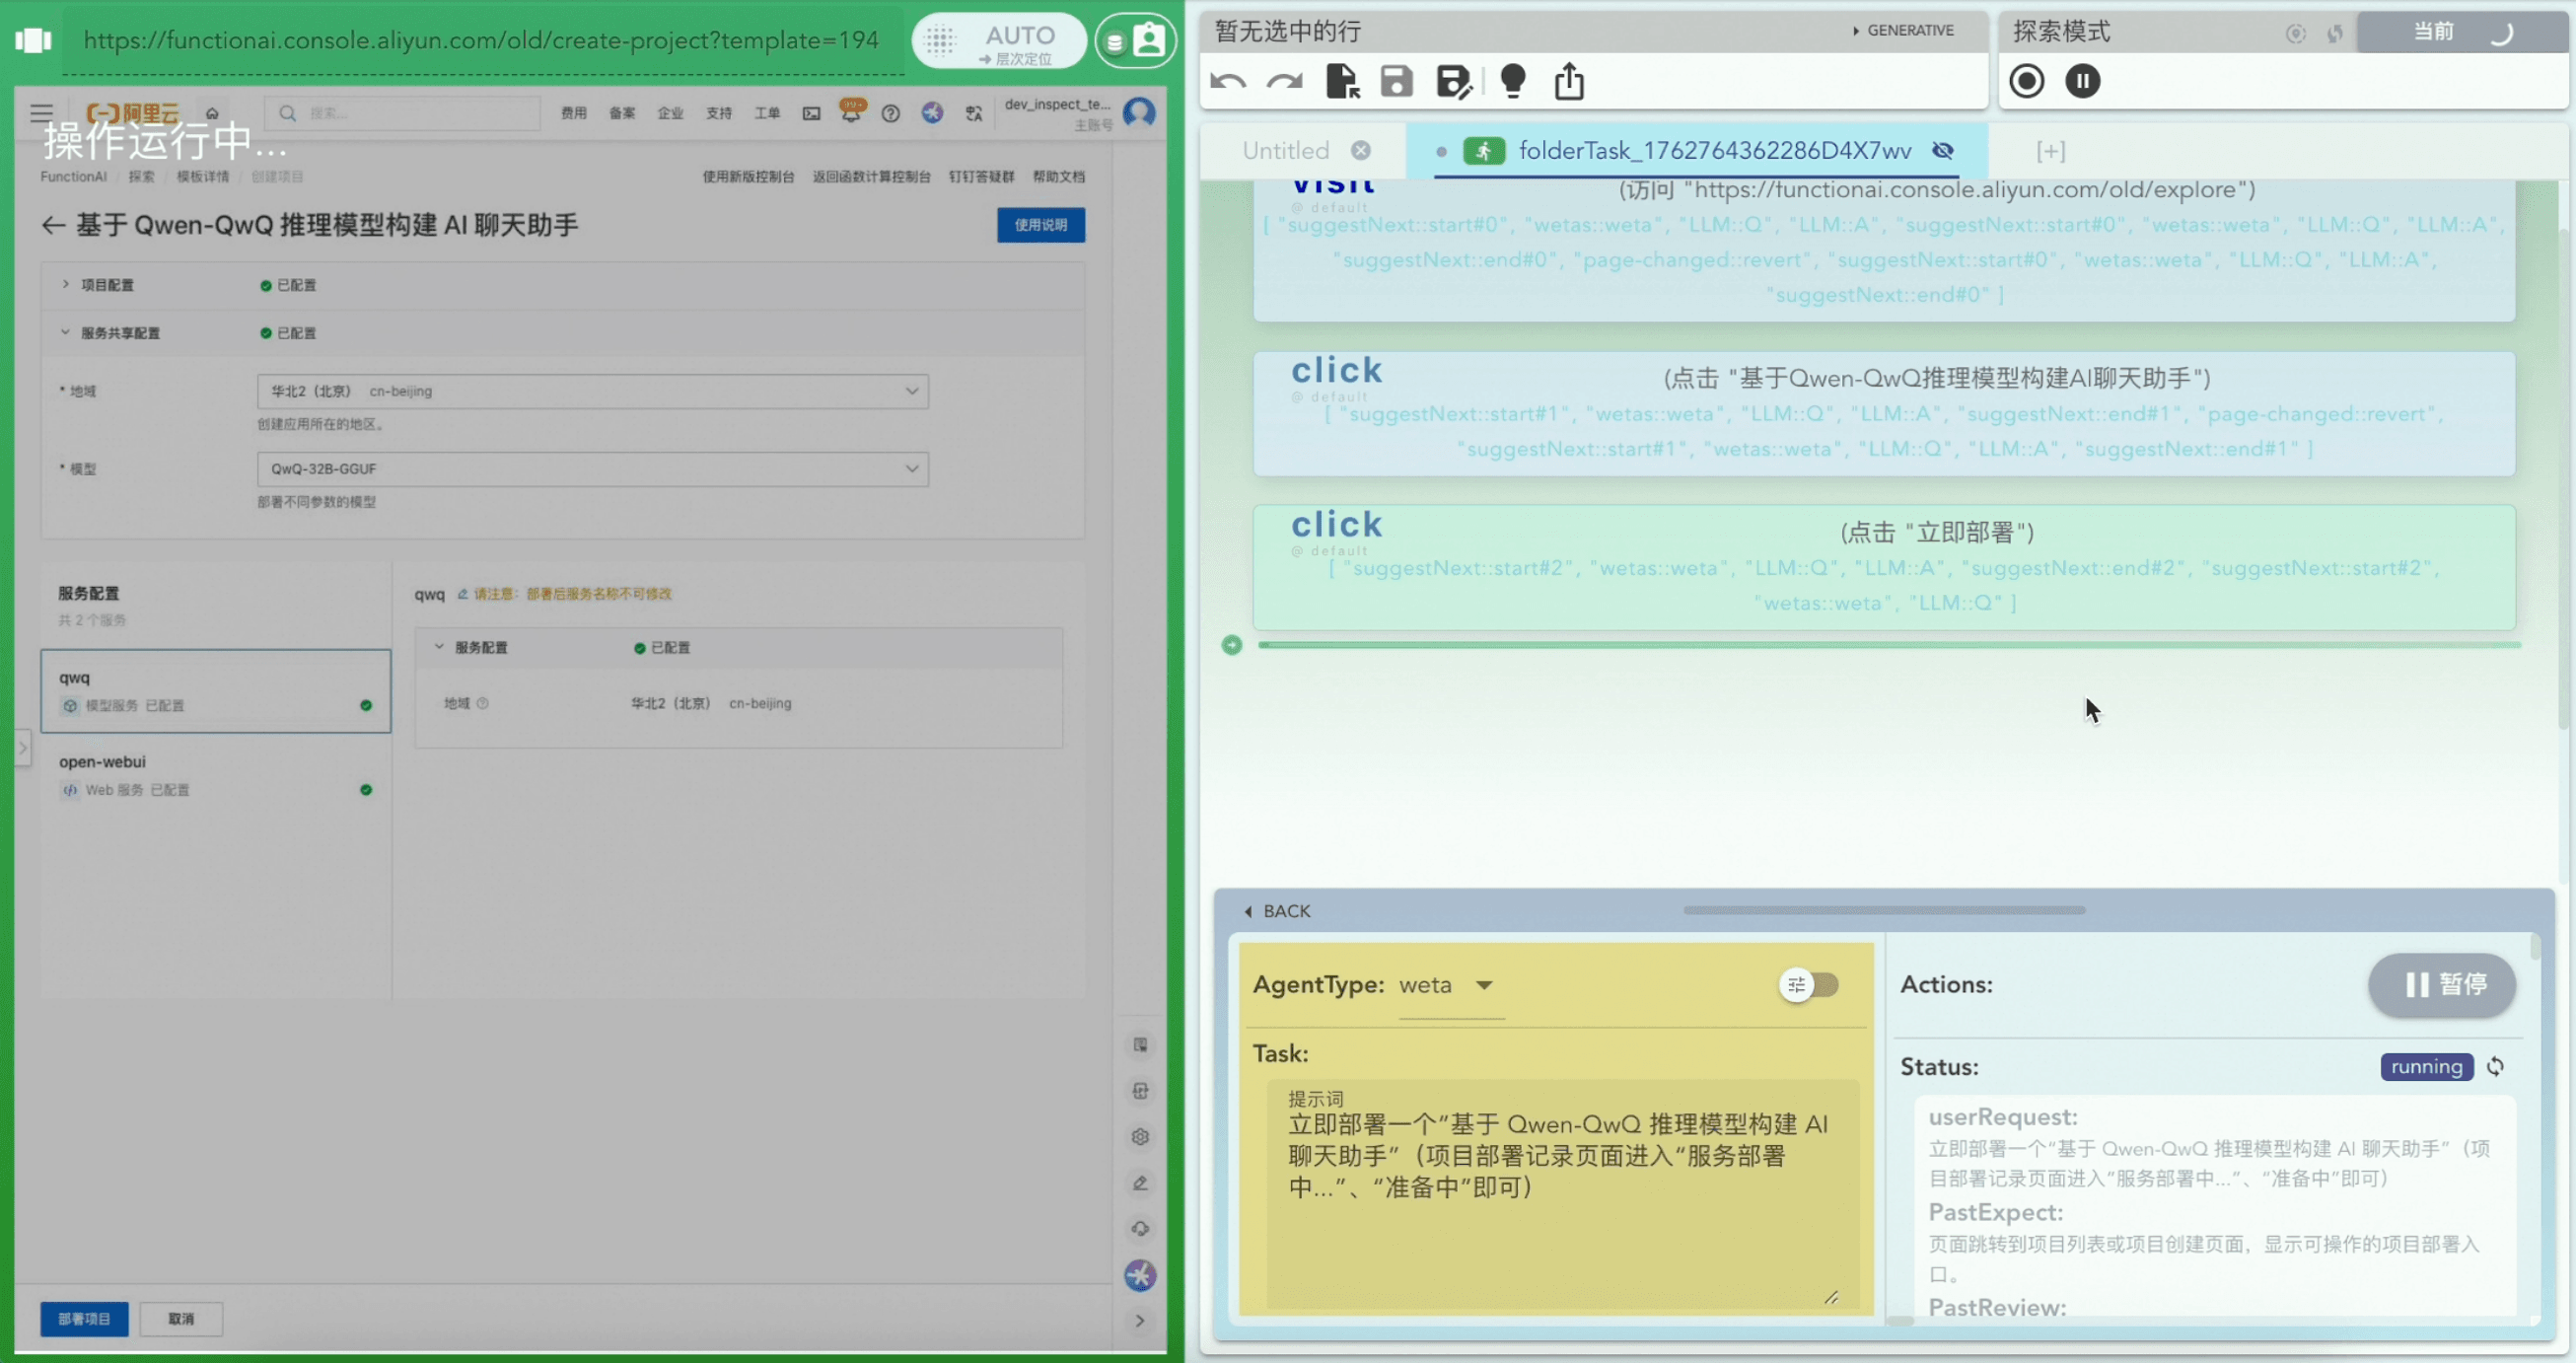Image resolution: width=2576 pixels, height=1363 pixels.
Task: Click the green progress bar line
Action: tap(1888, 645)
